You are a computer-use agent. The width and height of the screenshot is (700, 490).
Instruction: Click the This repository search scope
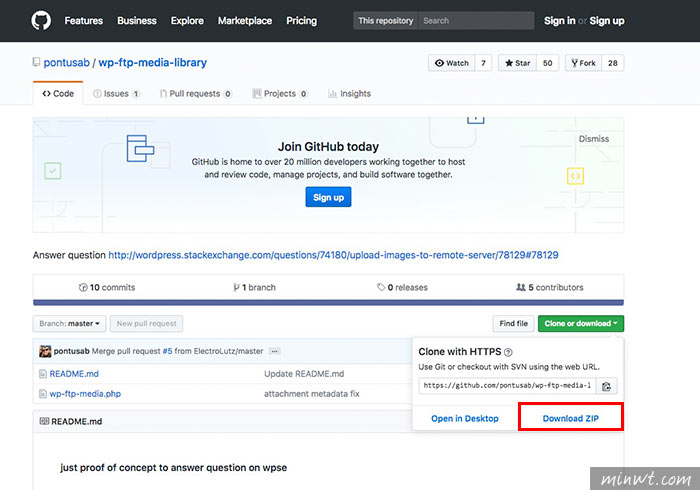click(385, 21)
